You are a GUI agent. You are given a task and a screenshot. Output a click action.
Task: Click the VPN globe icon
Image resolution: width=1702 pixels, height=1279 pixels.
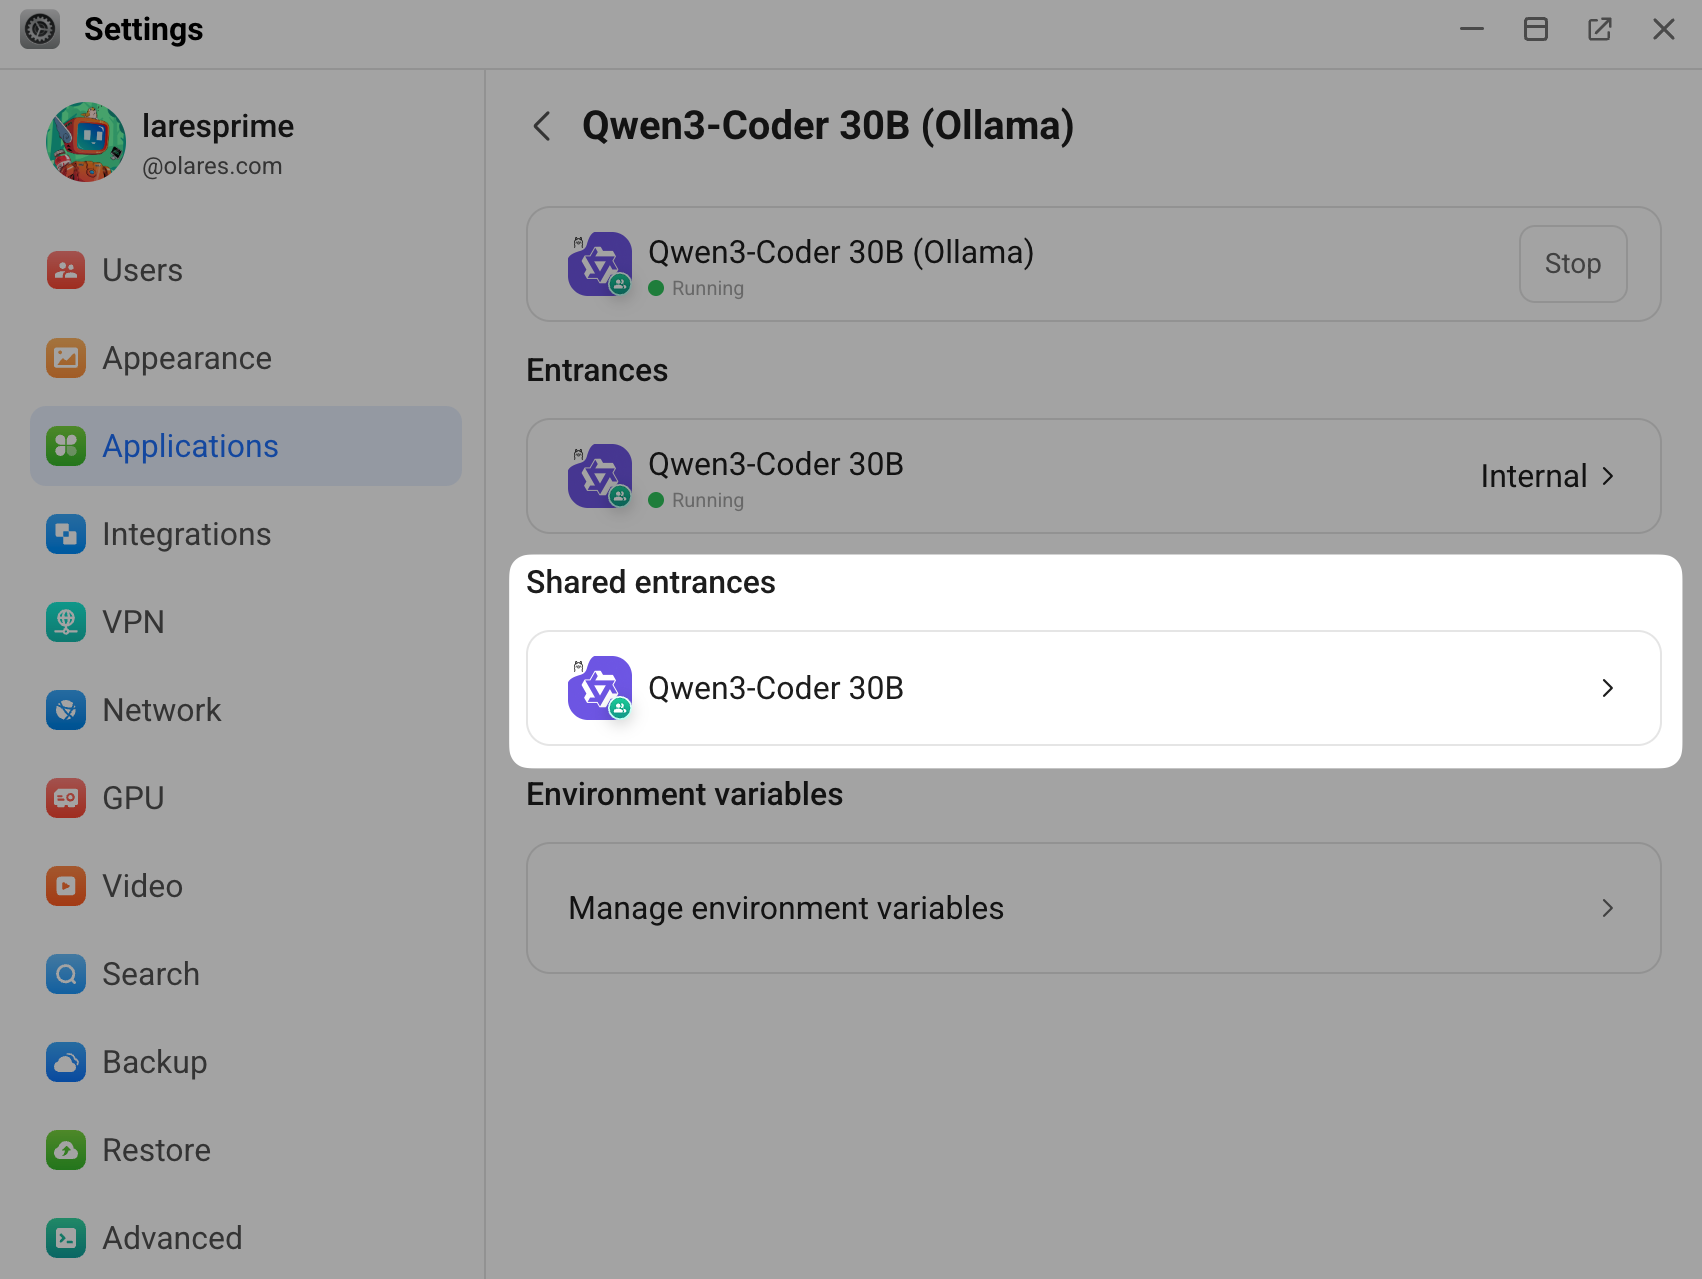66,622
